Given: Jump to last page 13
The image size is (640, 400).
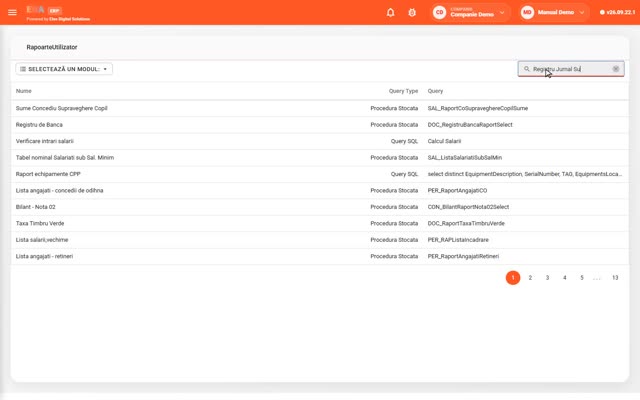Looking at the screenshot, I should (615, 278).
